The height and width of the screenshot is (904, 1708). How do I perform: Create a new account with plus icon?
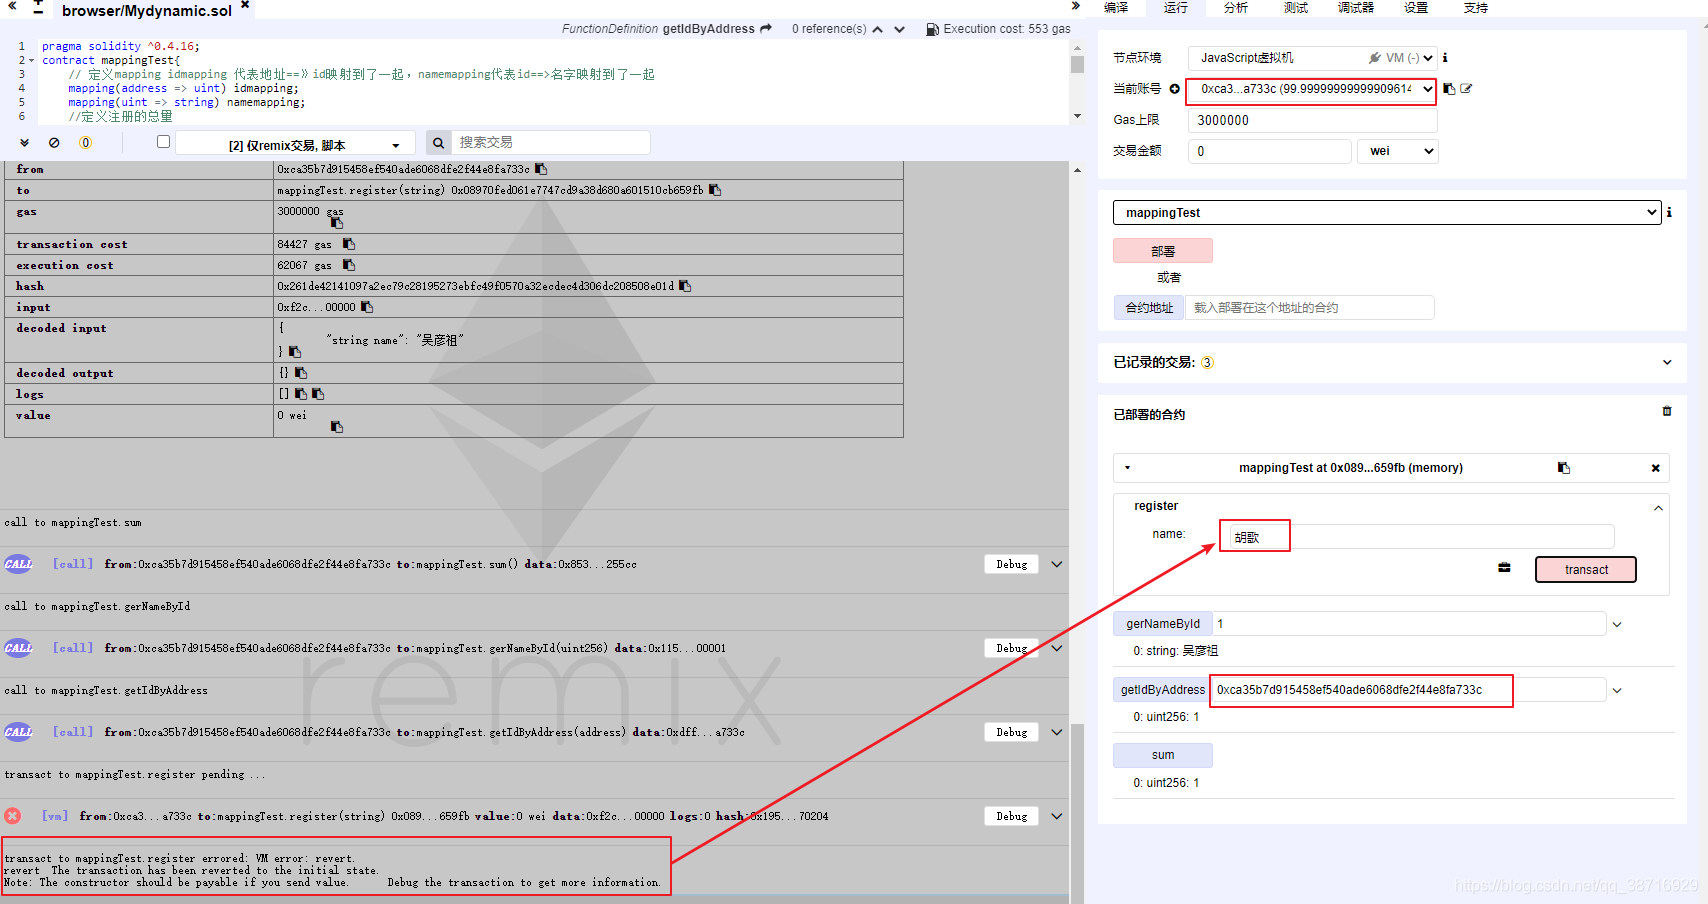click(x=1175, y=89)
